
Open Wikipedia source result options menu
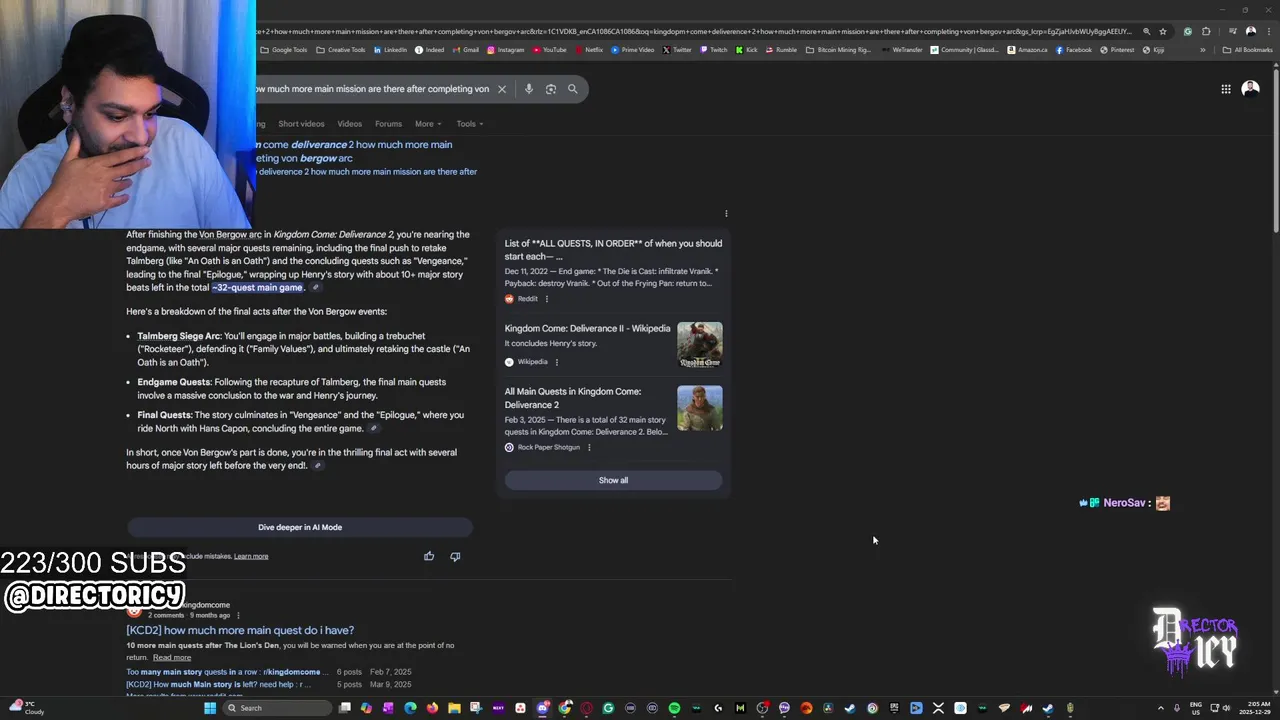(557, 362)
